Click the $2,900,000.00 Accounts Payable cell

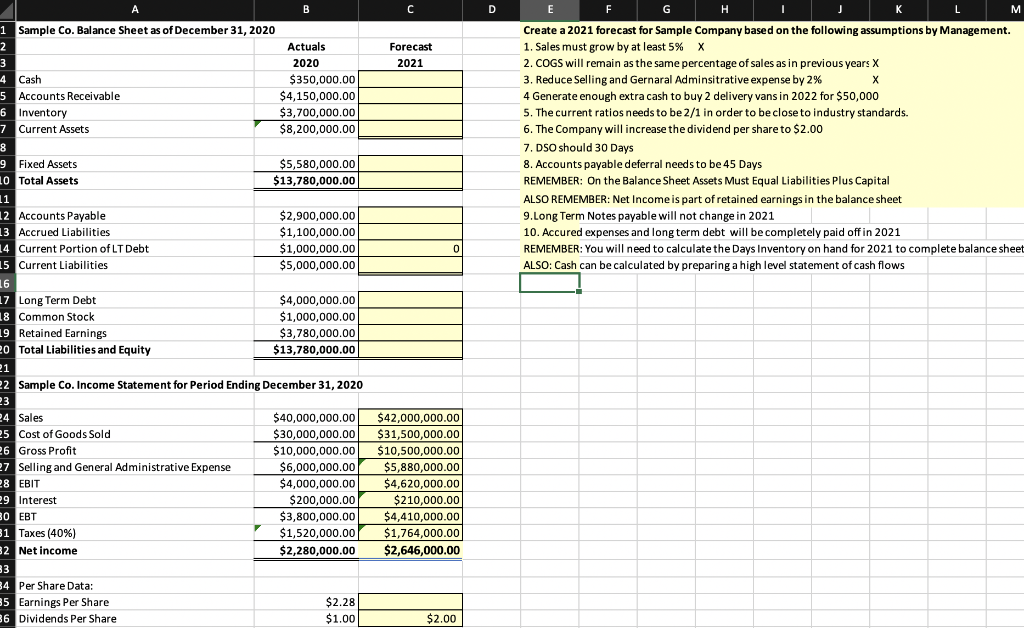tap(306, 215)
